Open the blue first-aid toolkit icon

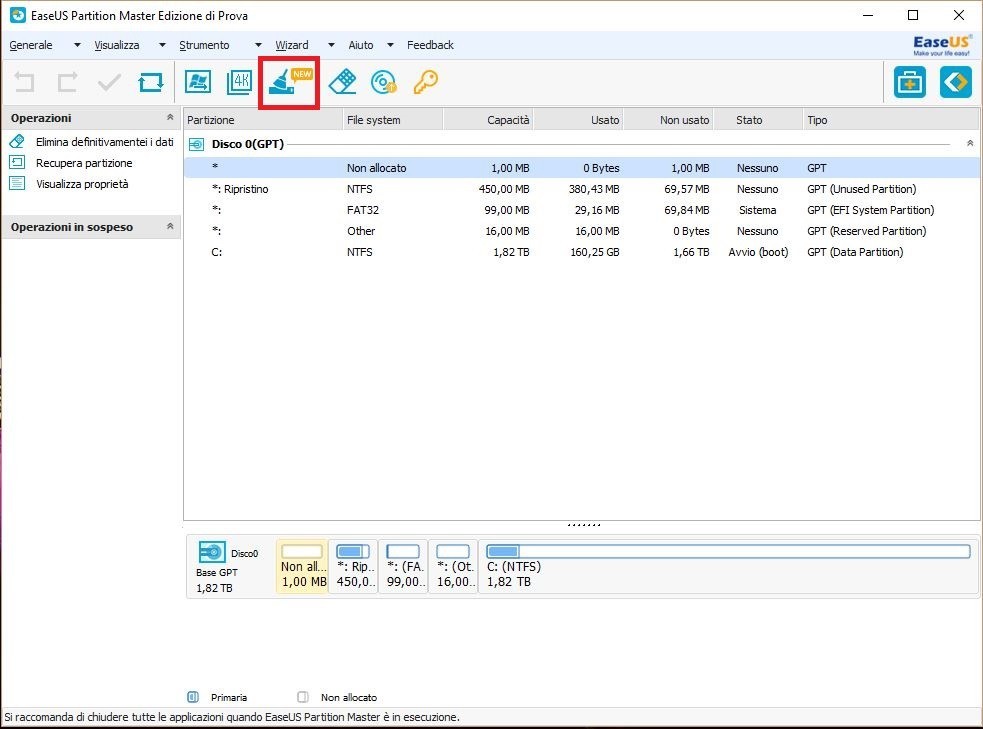pos(909,83)
